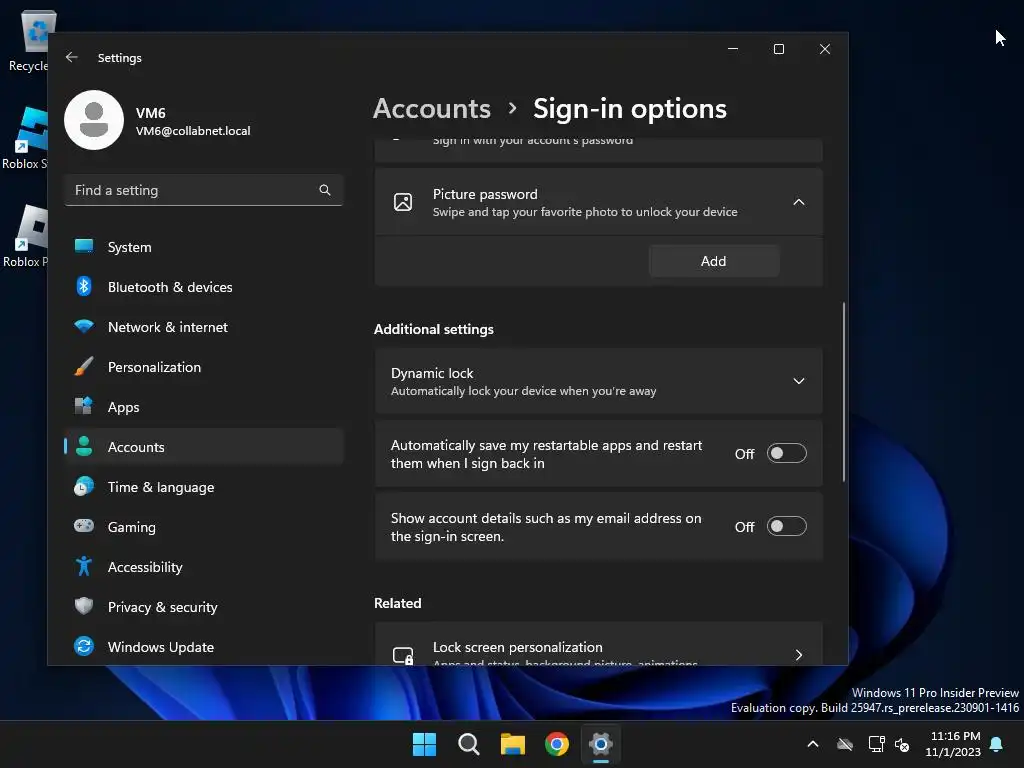
Task: Click the VM6 account name
Action: 150,112
